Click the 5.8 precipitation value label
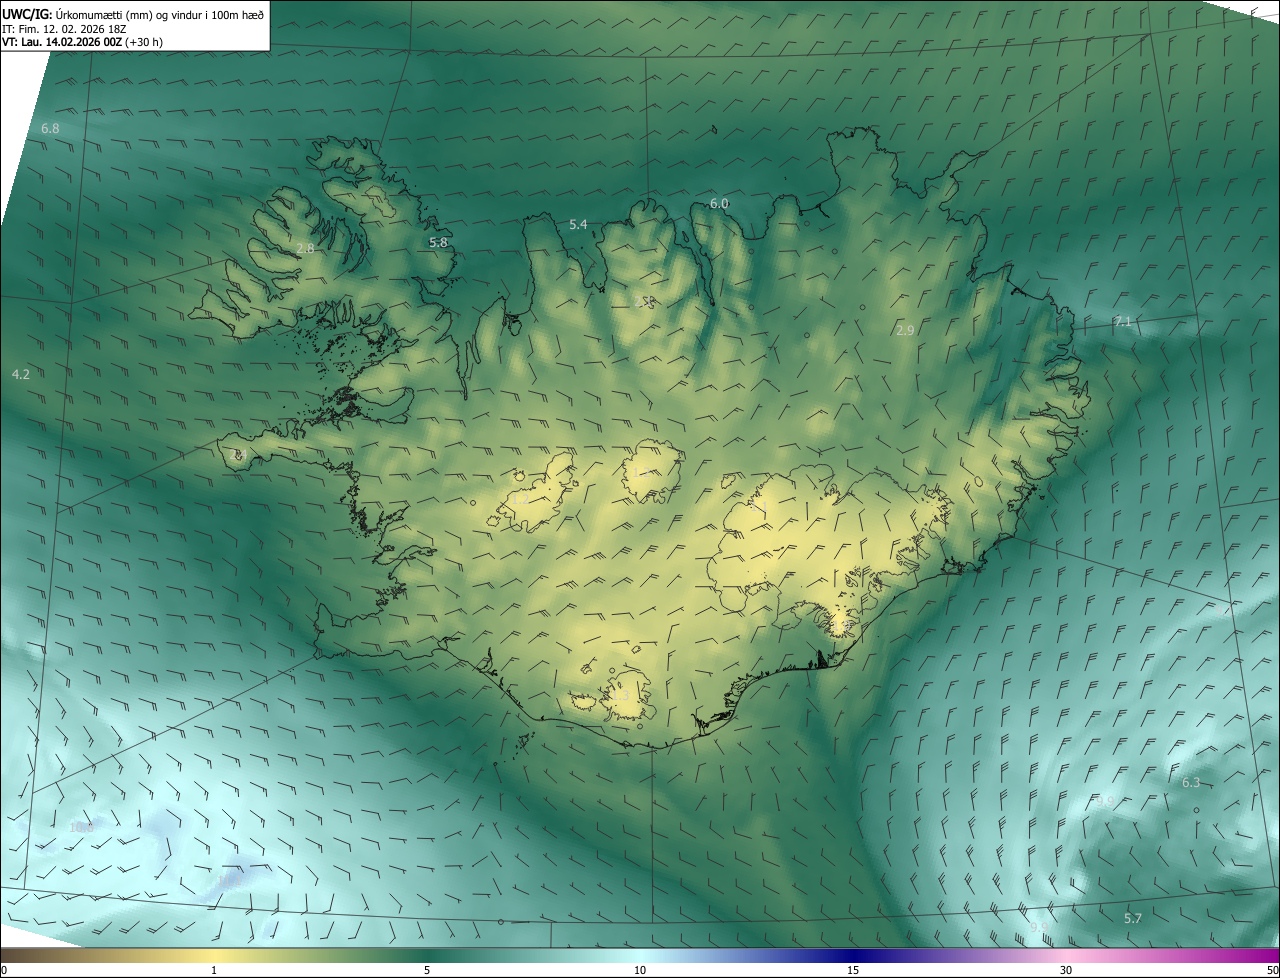The height and width of the screenshot is (978, 1280). 438,242
